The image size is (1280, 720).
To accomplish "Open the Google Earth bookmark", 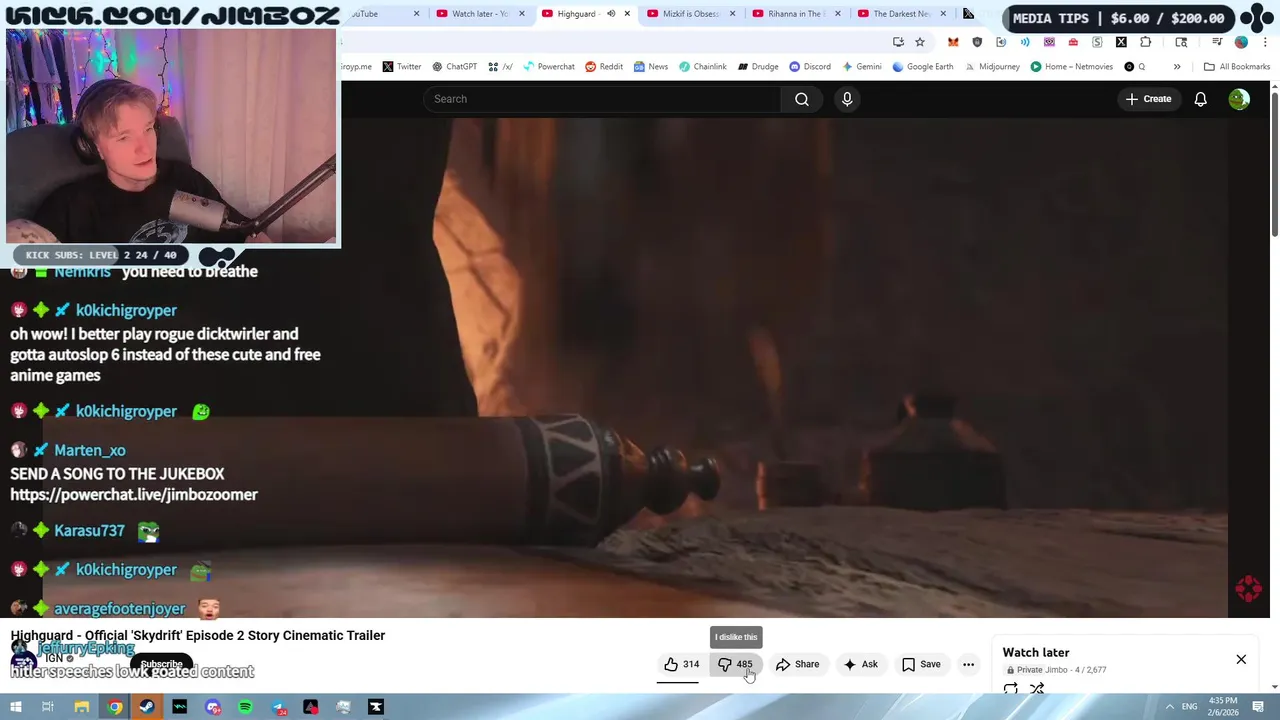I will tap(922, 67).
